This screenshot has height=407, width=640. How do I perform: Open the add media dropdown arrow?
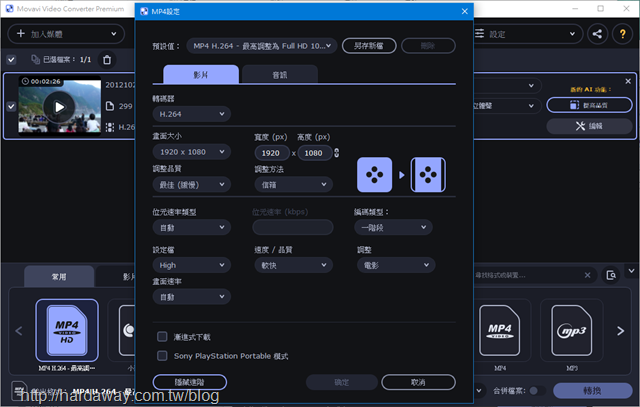point(113,34)
